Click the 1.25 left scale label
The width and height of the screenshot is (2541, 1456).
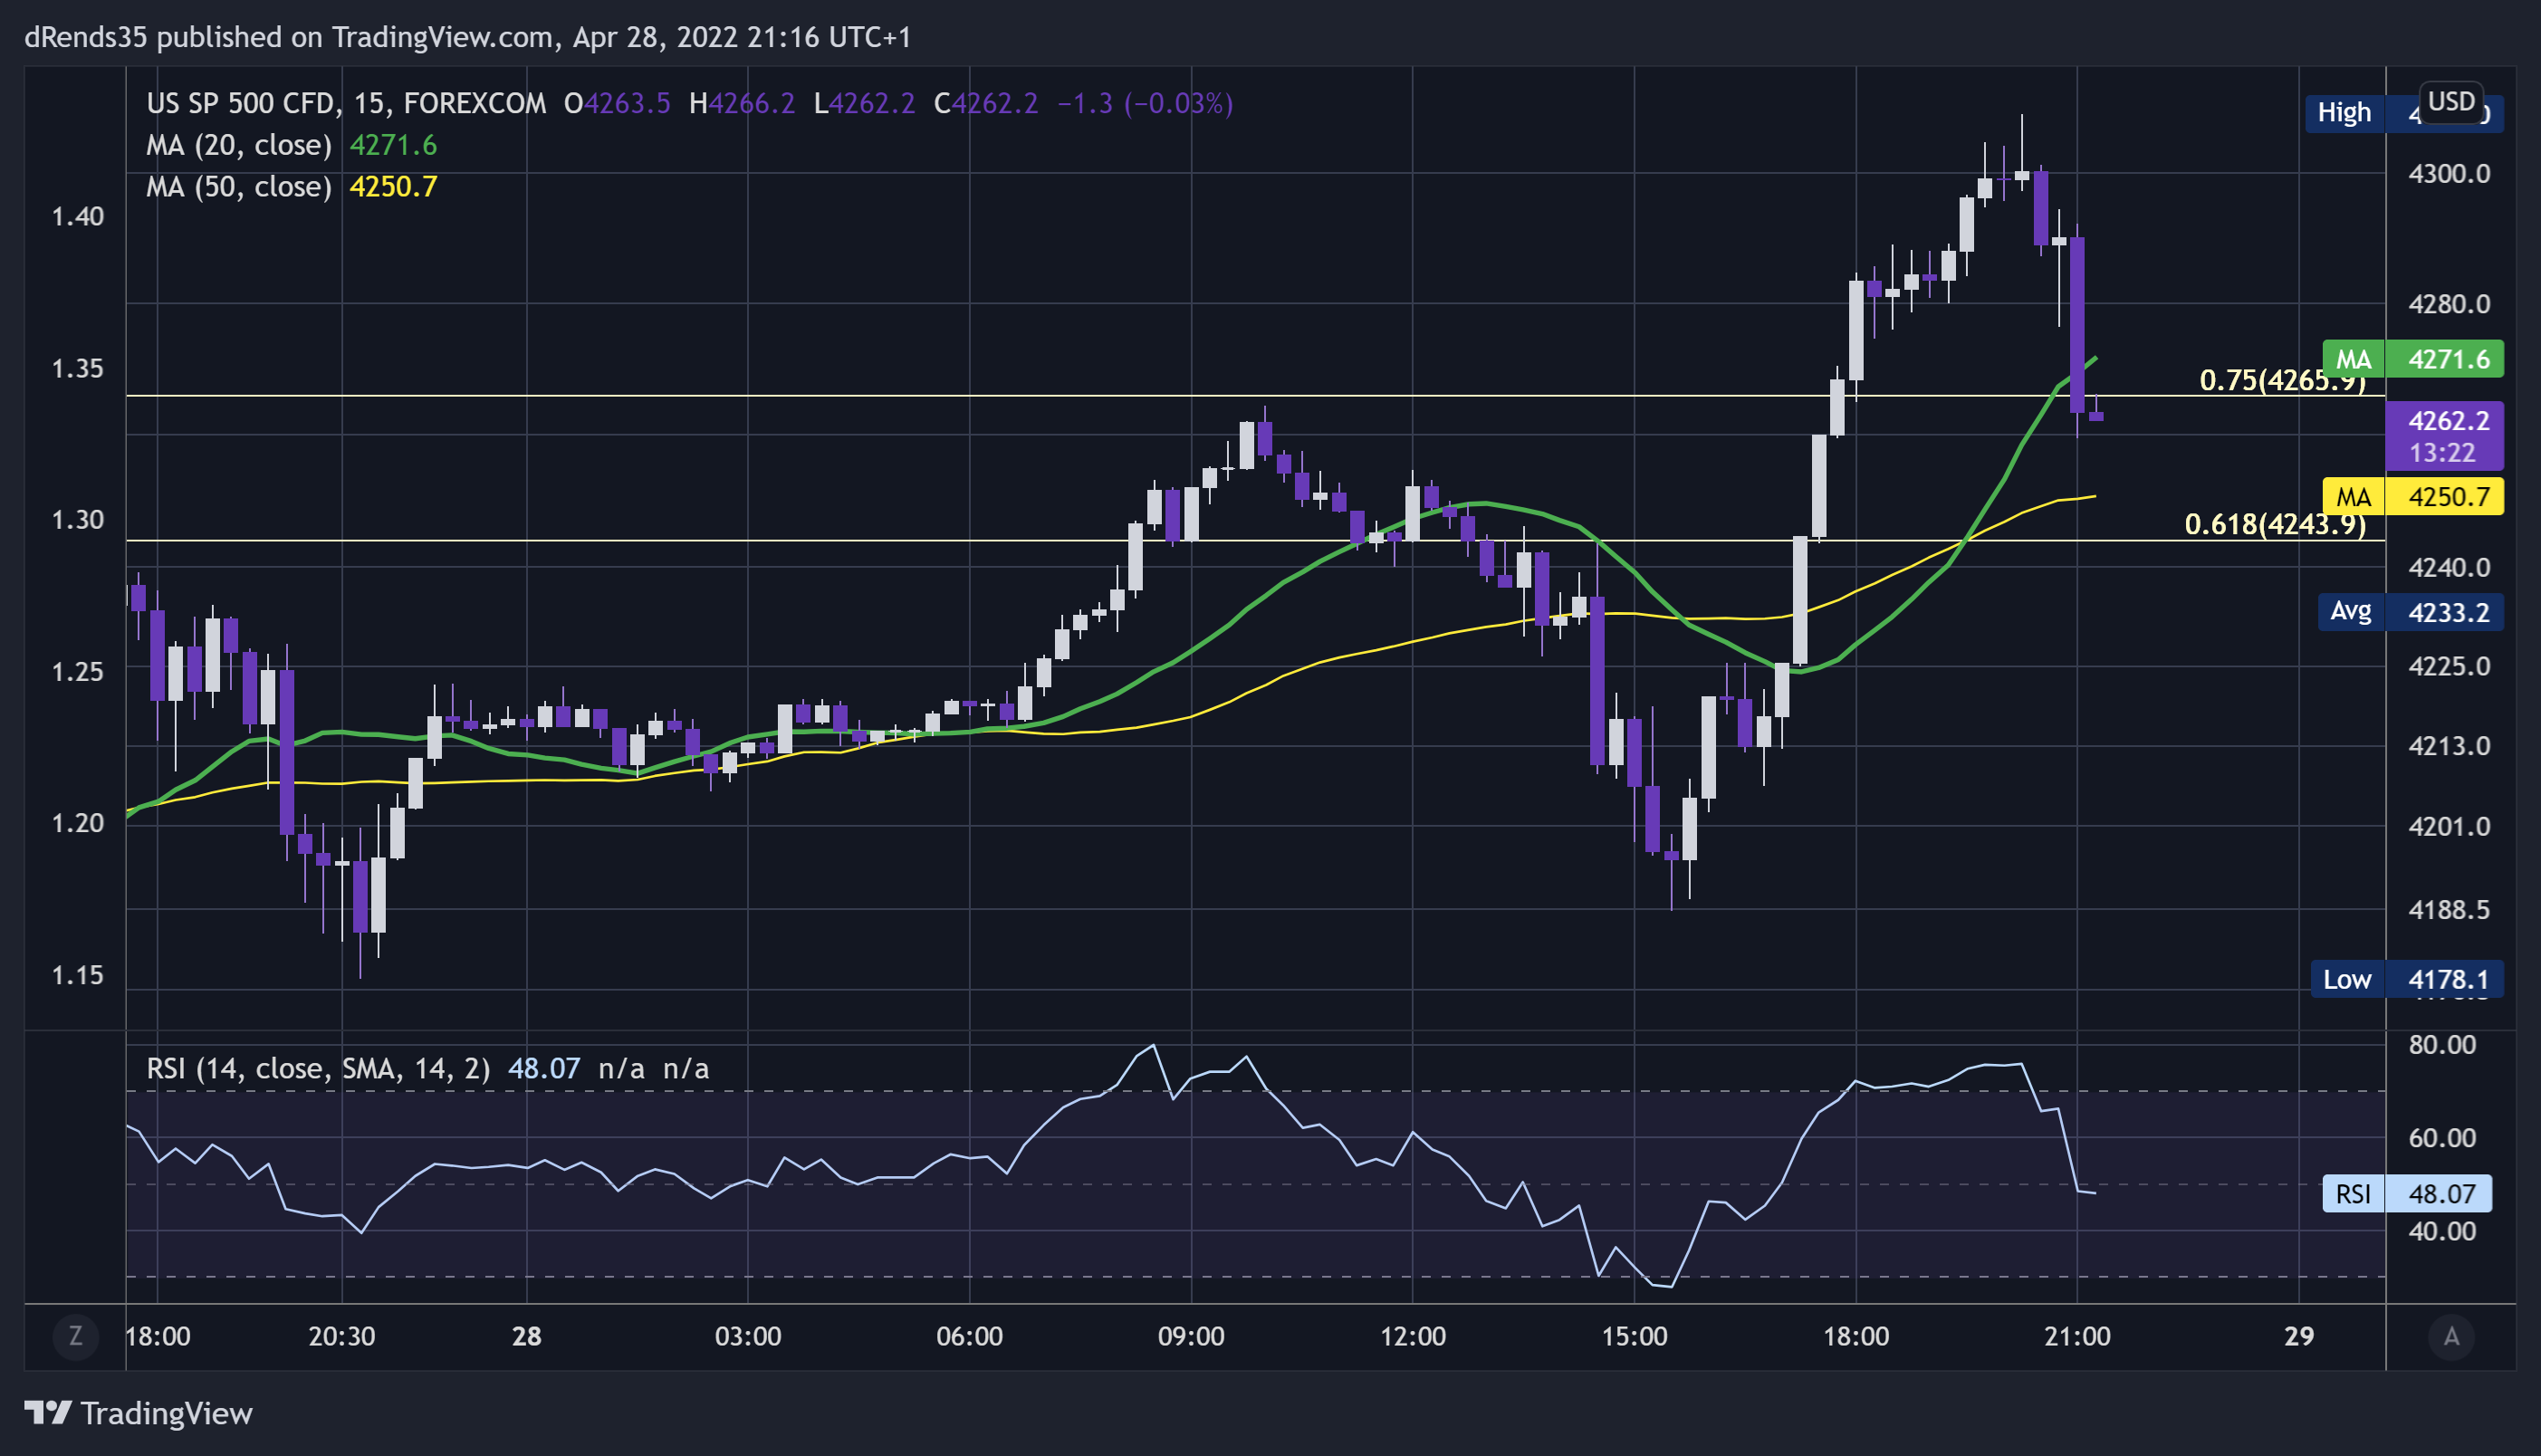78,672
